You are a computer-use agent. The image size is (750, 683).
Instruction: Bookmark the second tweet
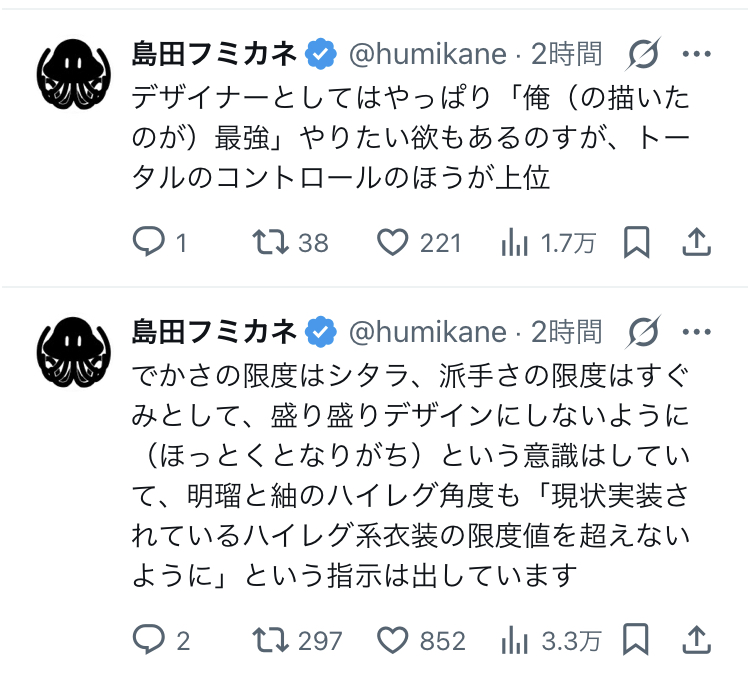tap(636, 639)
